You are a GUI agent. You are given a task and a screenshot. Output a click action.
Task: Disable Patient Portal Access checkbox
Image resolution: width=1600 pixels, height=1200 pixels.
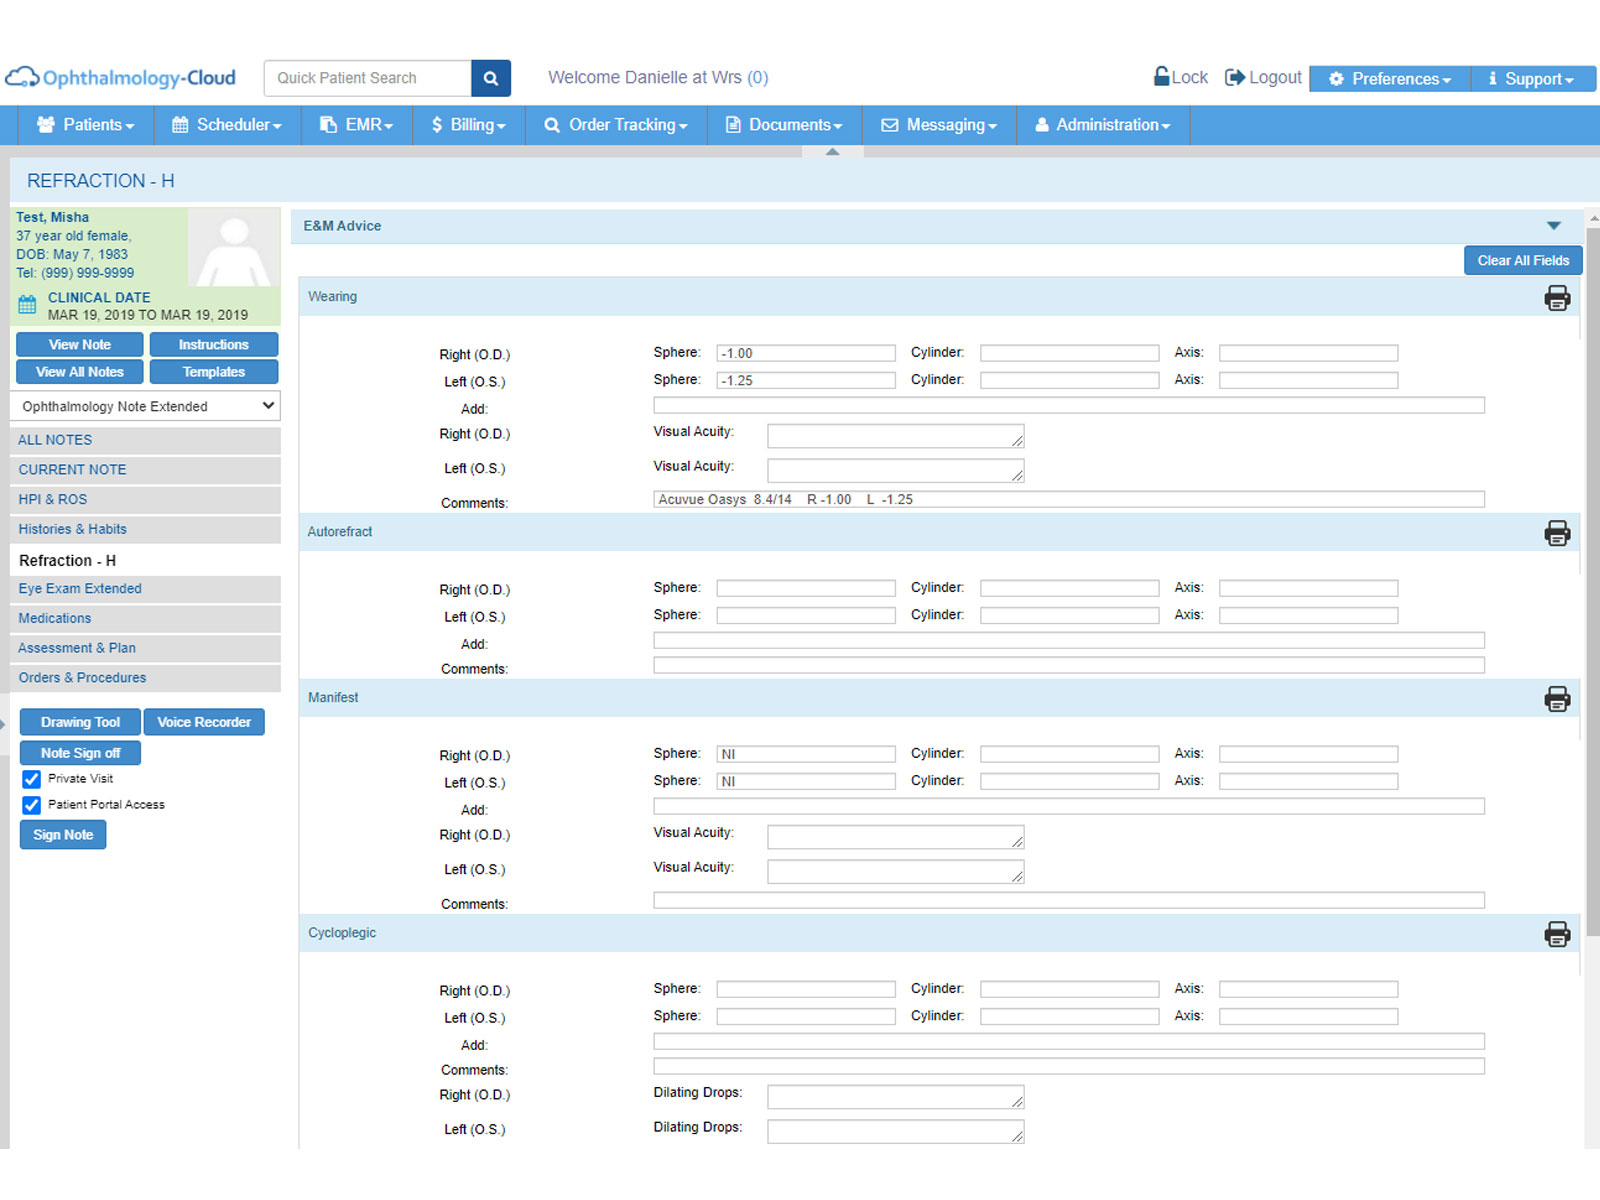(32, 805)
